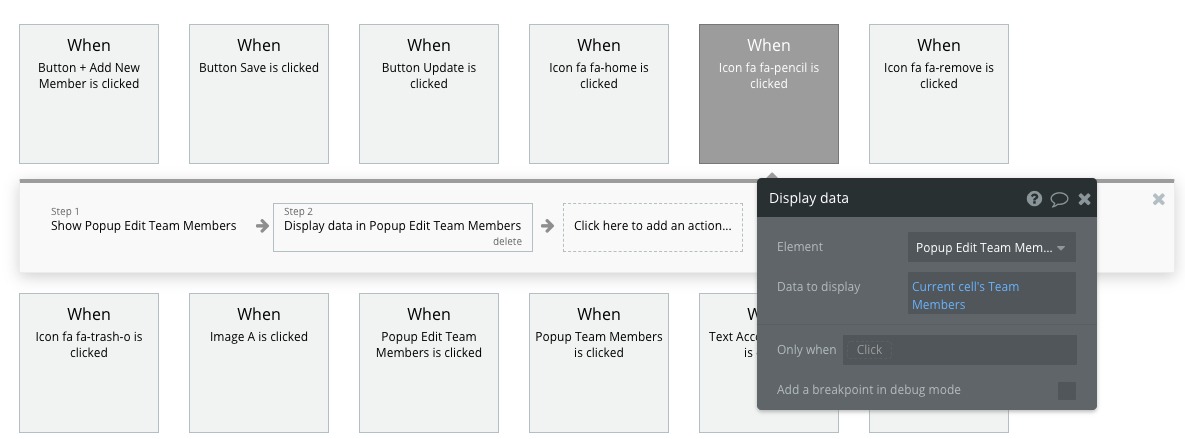Open help for Display data panel

click(x=1034, y=199)
